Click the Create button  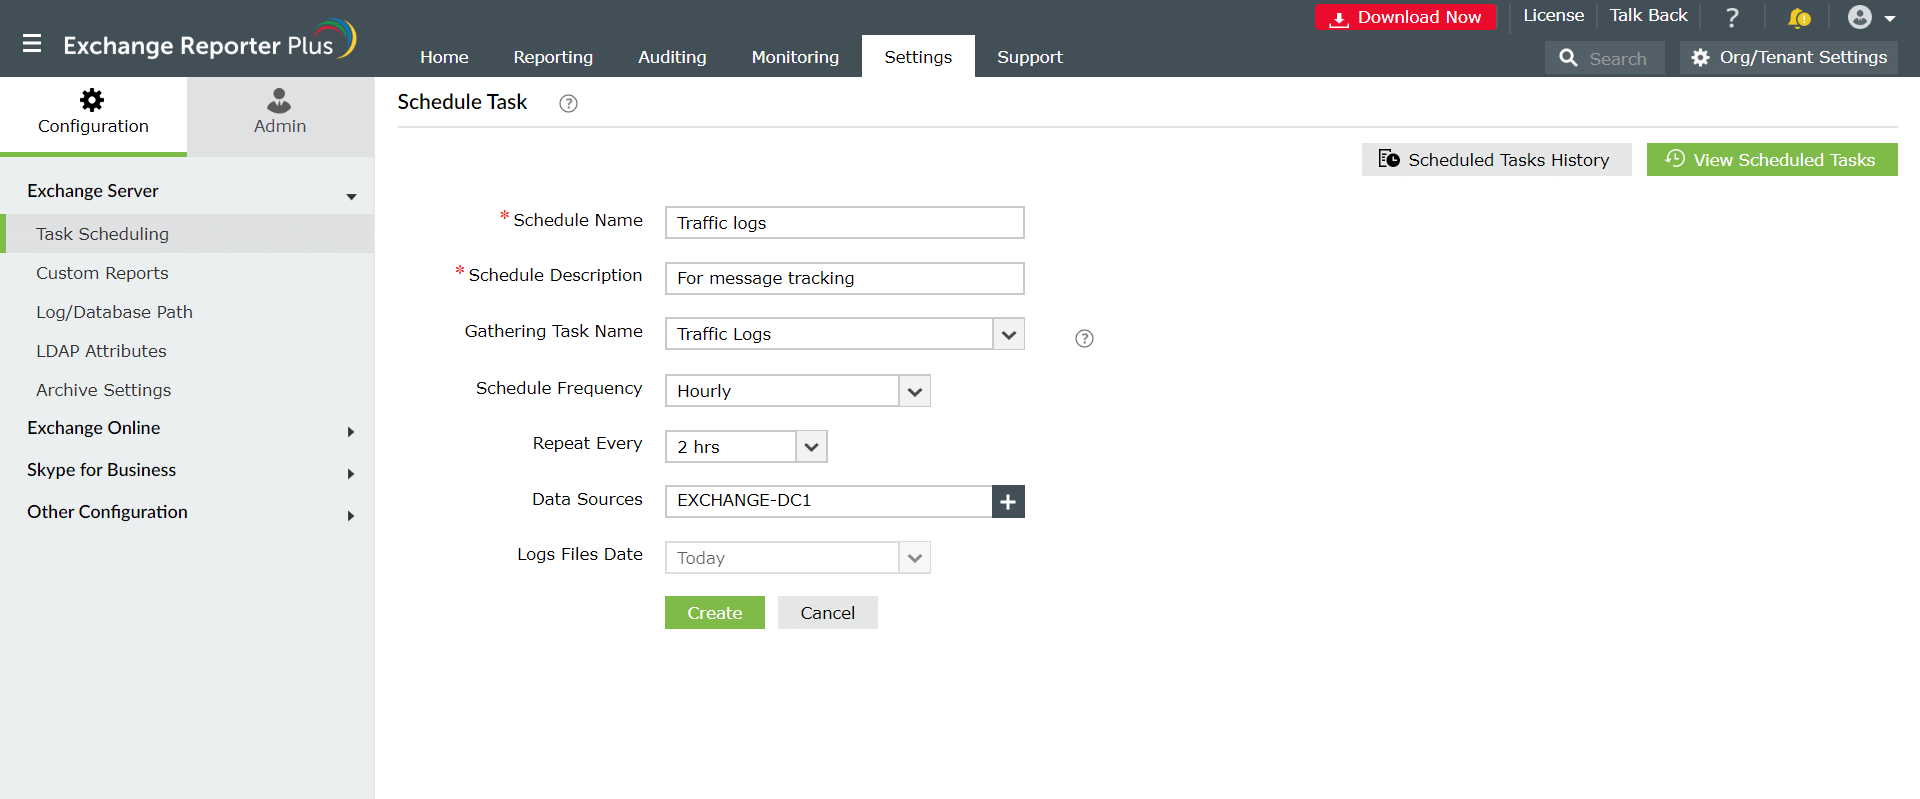click(715, 613)
